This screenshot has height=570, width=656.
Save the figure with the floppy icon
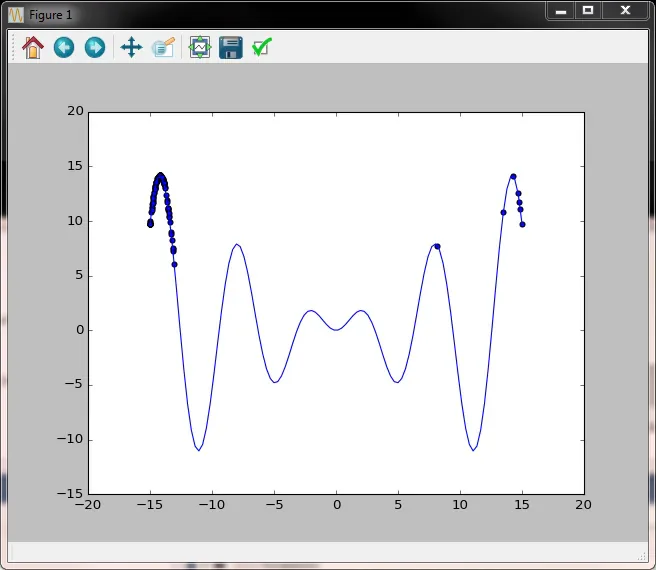click(231, 47)
